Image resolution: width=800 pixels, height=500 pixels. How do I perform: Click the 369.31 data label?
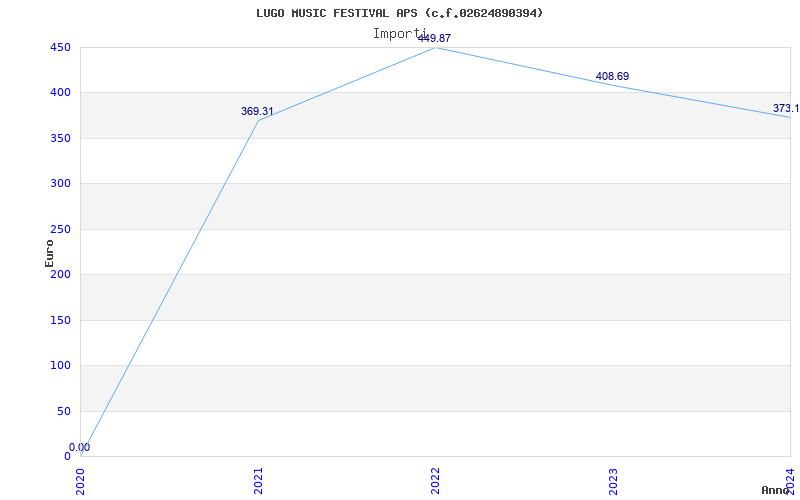click(x=257, y=111)
